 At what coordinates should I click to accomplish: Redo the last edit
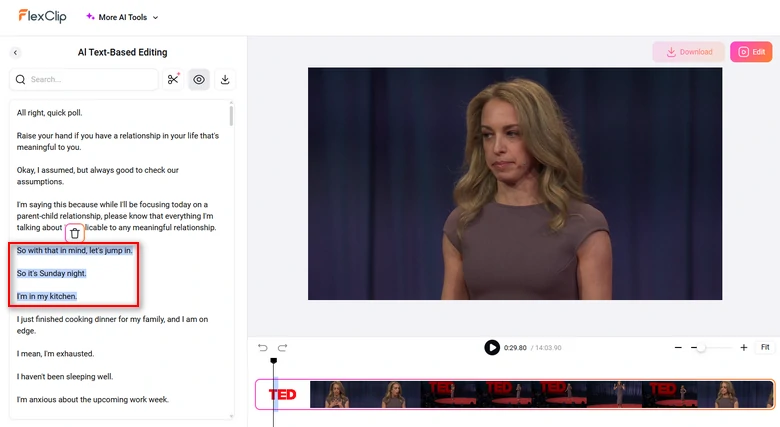pos(283,347)
